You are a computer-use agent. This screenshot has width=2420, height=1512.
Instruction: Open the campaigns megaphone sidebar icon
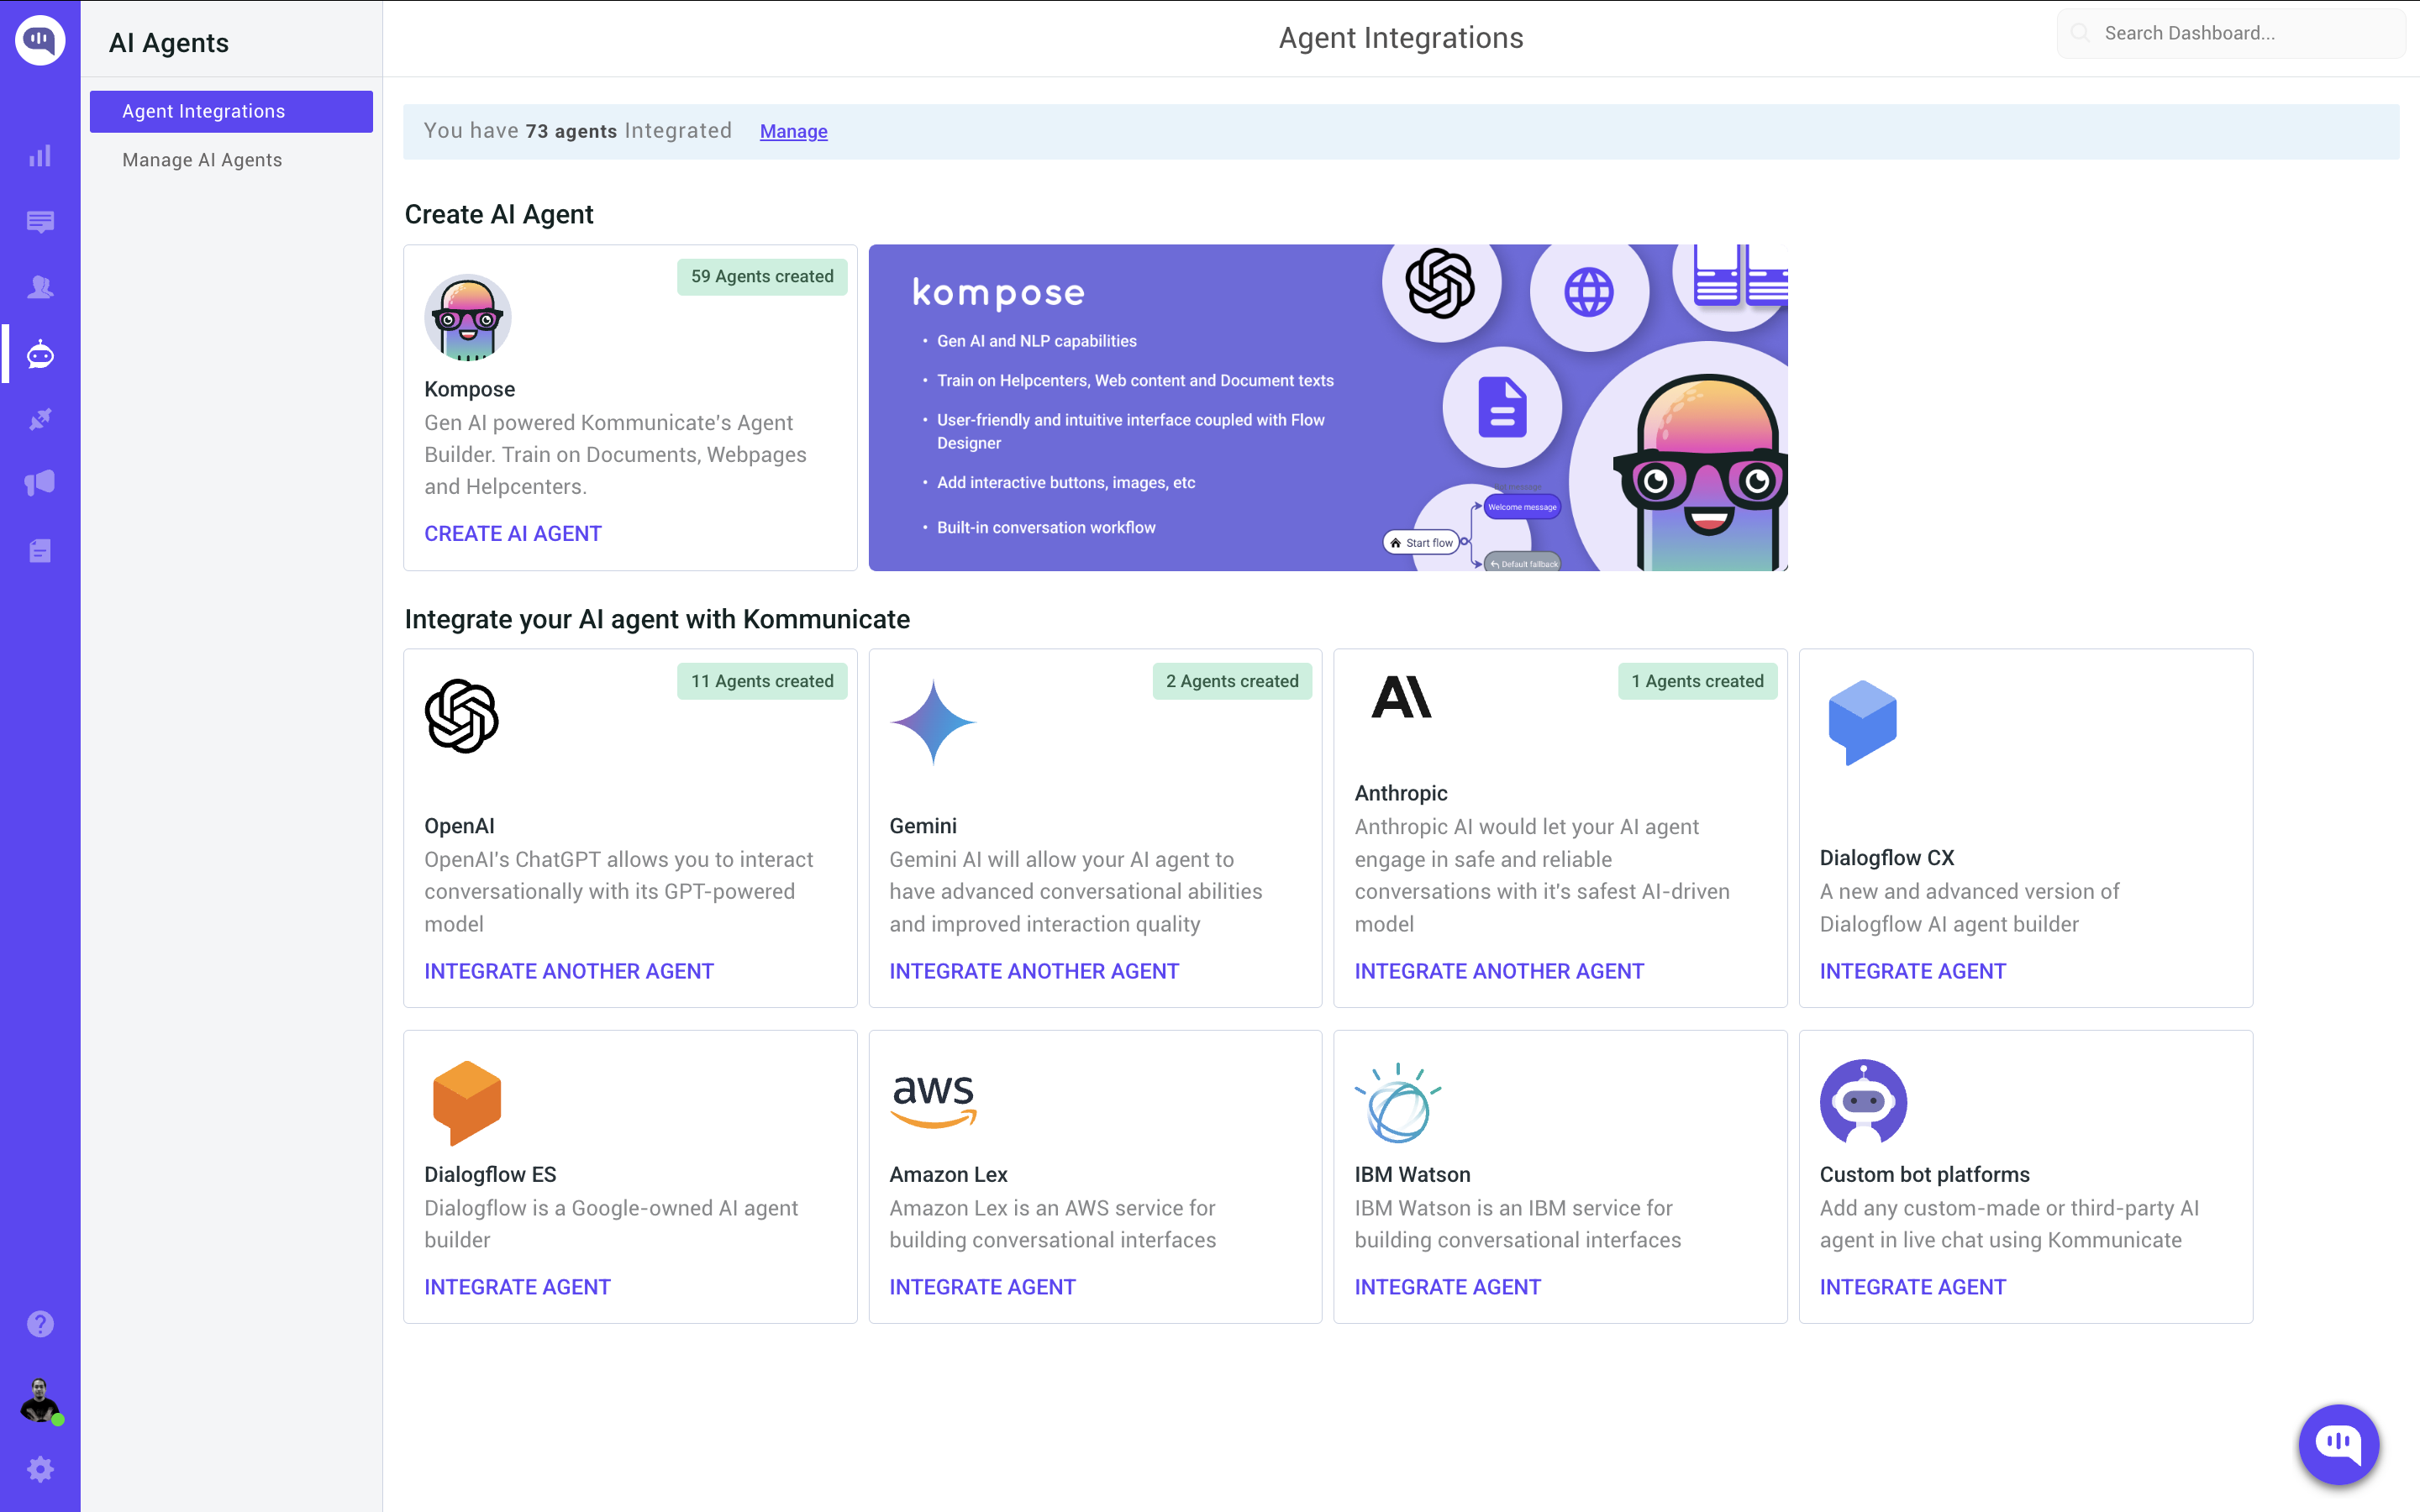[40, 484]
